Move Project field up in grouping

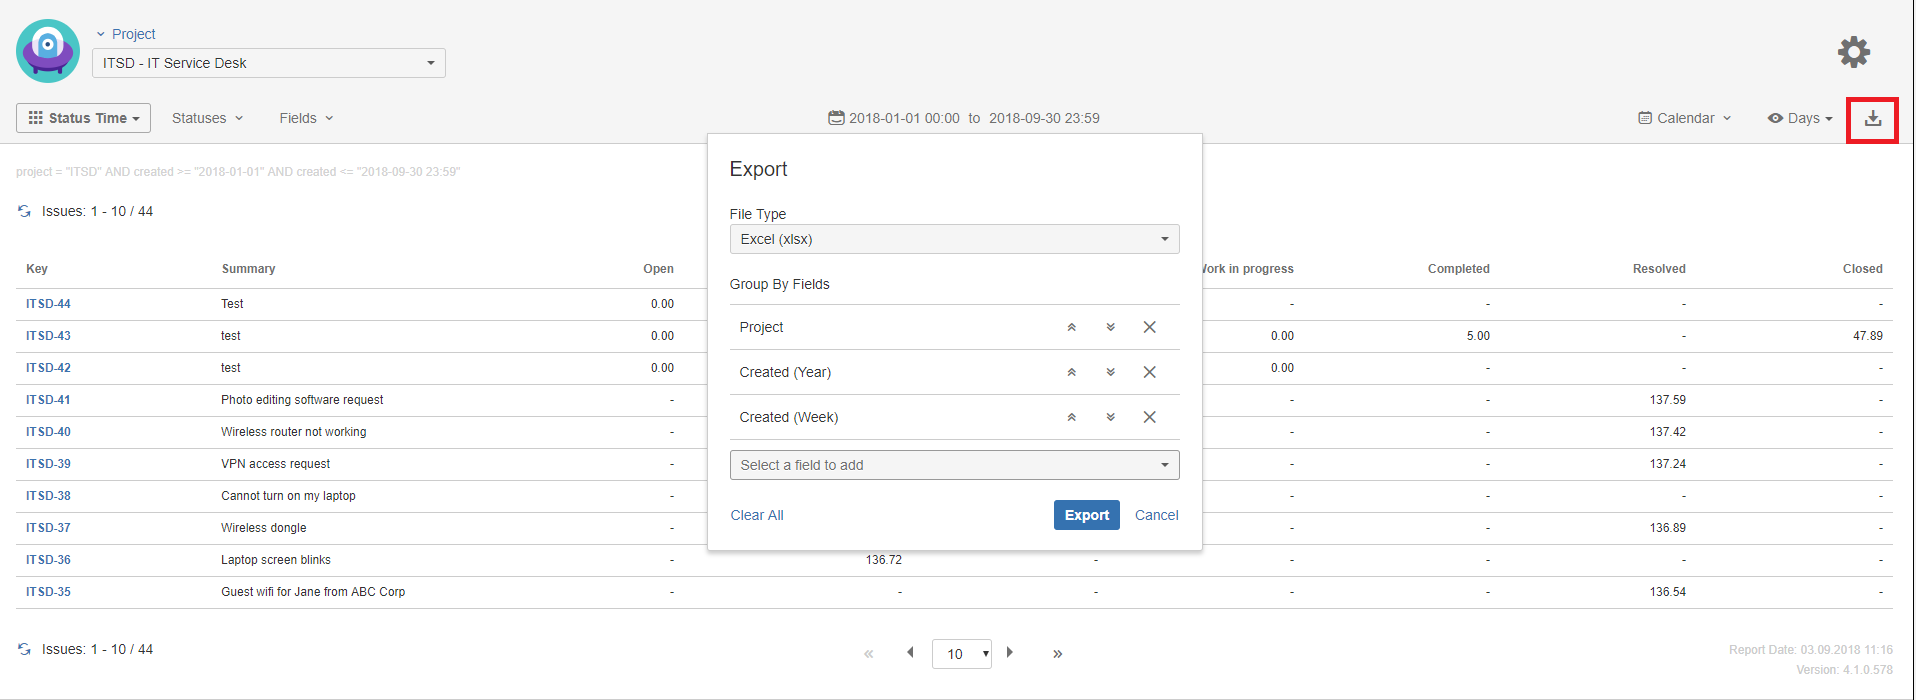1071,328
